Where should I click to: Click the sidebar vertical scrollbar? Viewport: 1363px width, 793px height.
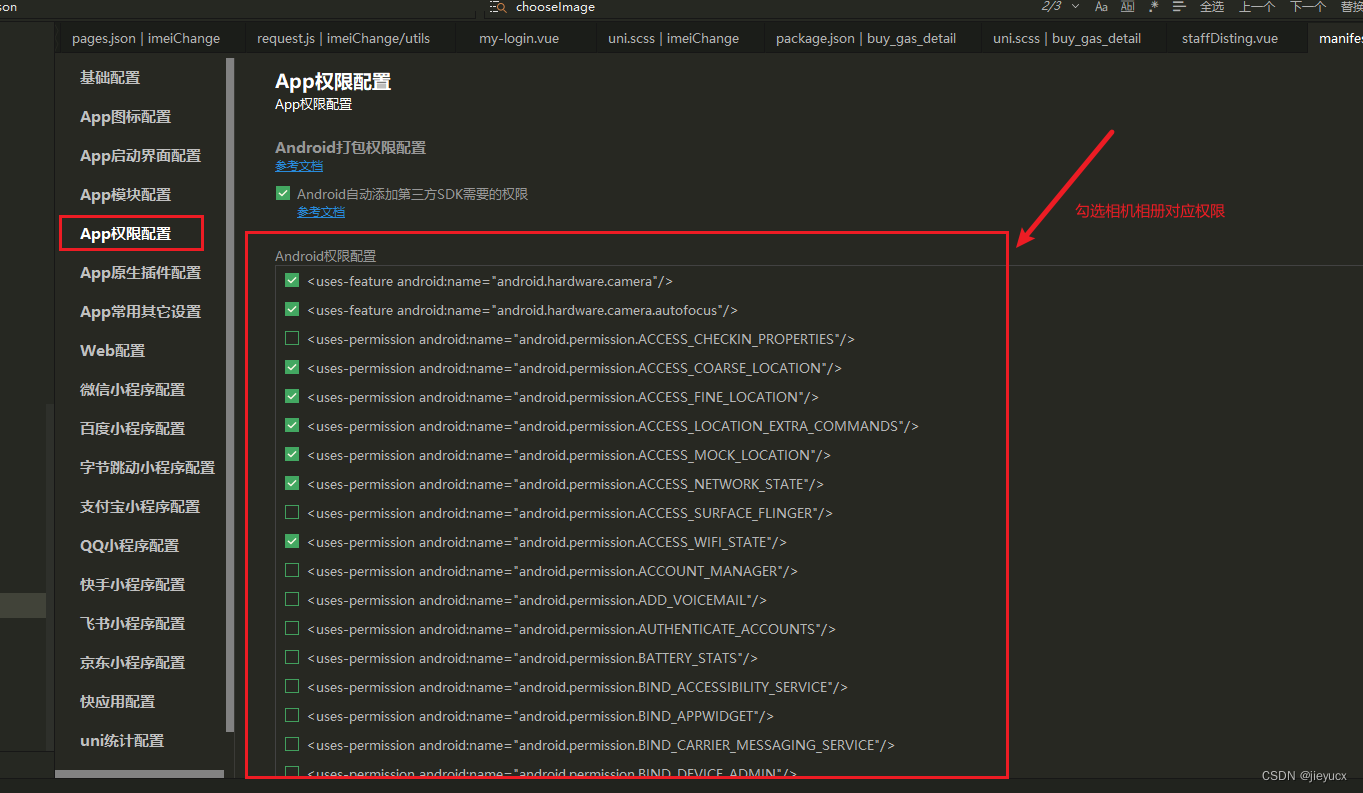(230, 395)
